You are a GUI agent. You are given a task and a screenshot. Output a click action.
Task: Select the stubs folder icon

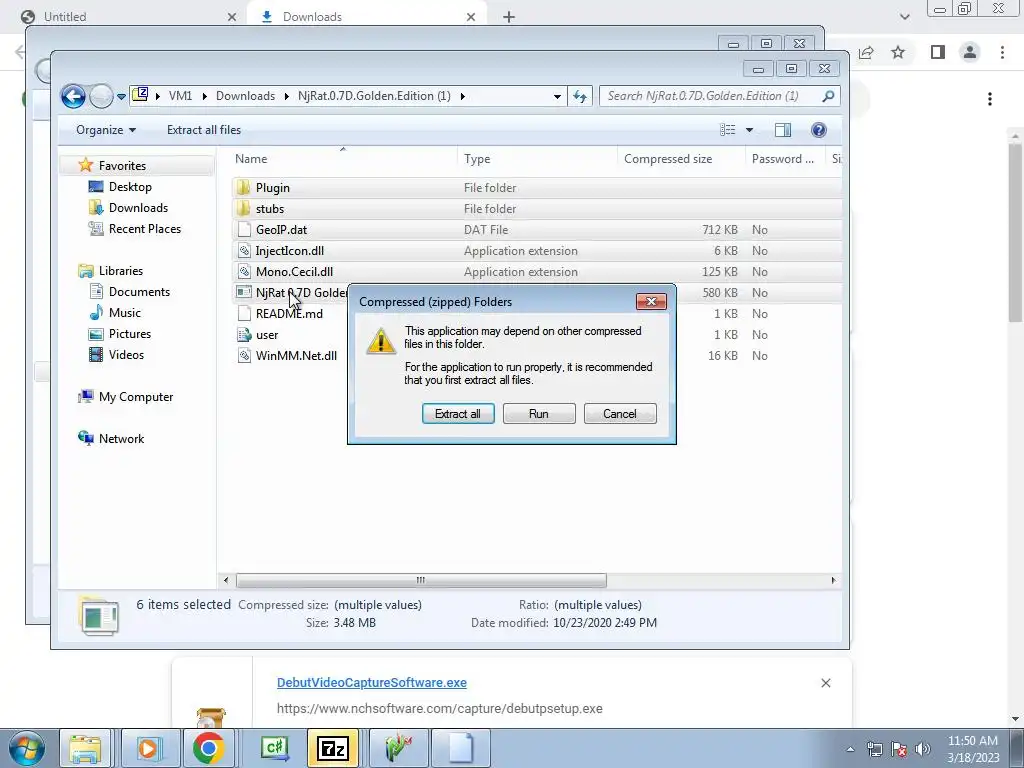(x=244, y=209)
